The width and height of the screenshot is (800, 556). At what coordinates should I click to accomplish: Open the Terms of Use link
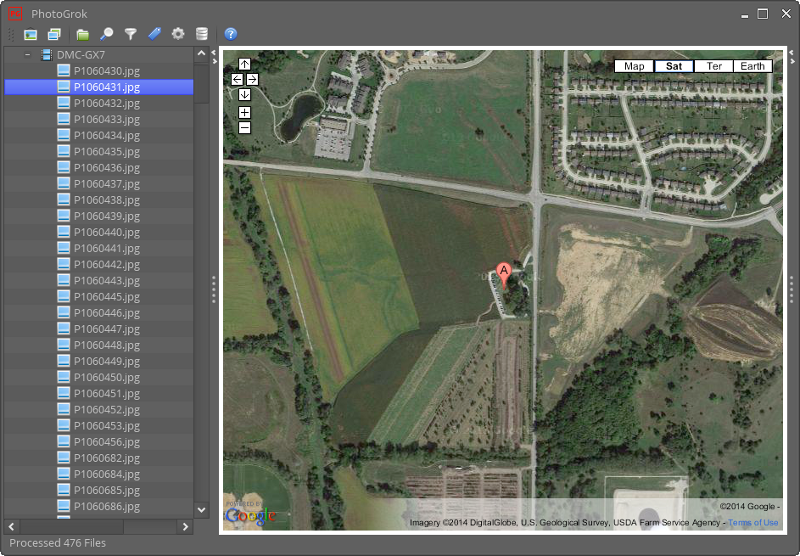point(753,523)
